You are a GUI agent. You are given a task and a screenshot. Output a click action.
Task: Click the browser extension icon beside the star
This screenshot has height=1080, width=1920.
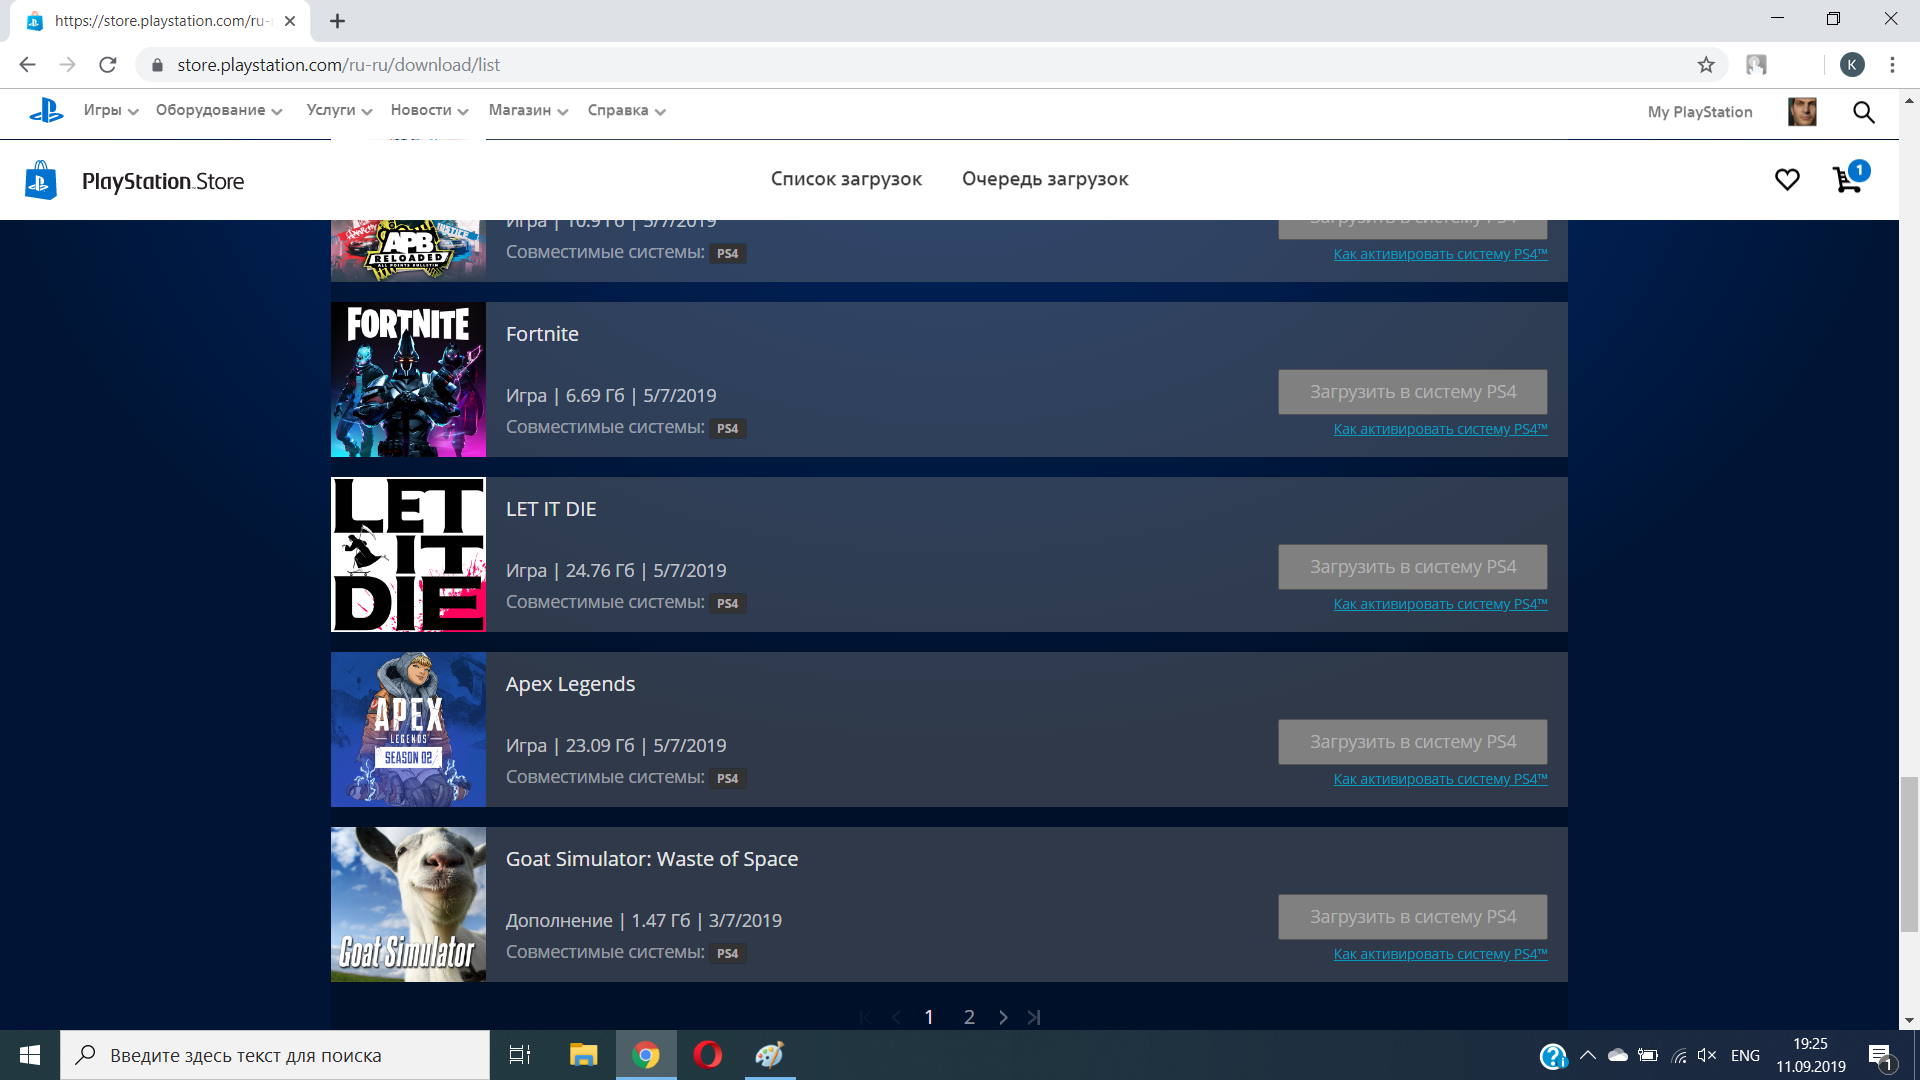click(x=1756, y=65)
